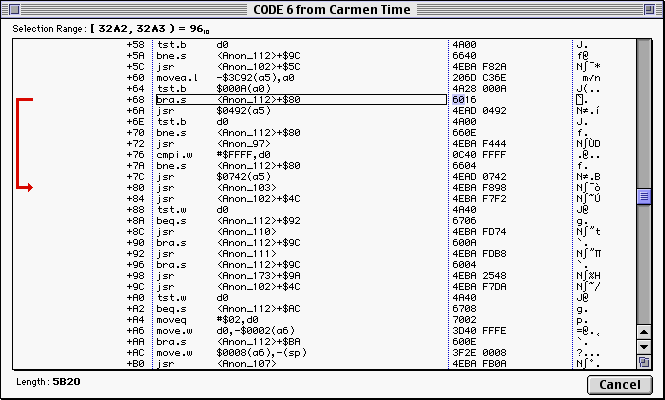The width and height of the screenshot is (665, 400).
Task: Click the red branch arrow head at +80
Action: (31, 187)
